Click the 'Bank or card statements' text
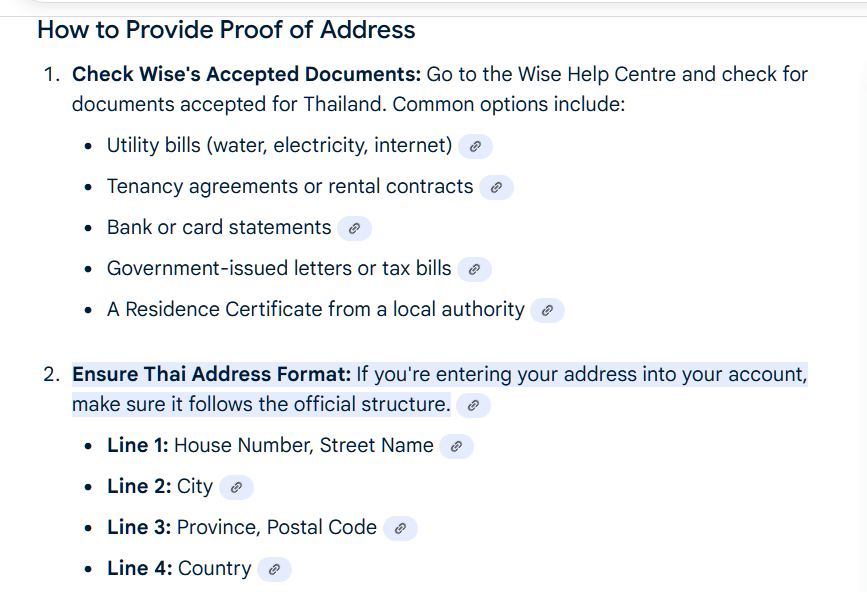 pos(219,228)
